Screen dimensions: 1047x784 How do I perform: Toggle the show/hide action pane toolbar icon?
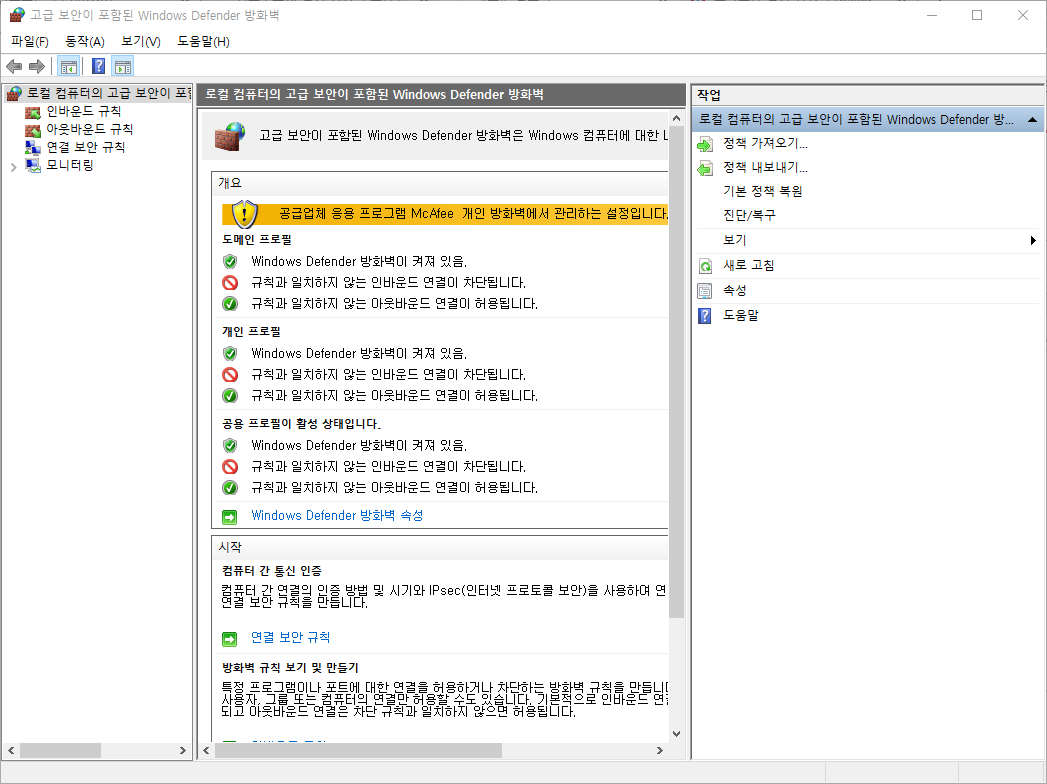click(123, 66)
